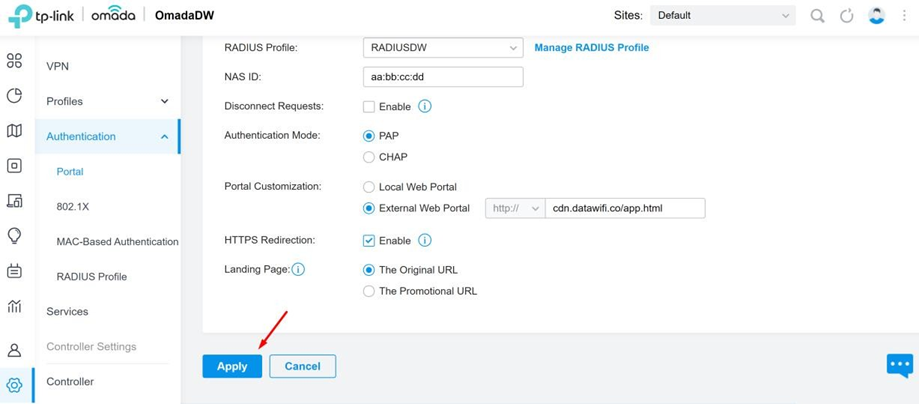
Task: Open the Manage RADIUS Profile link
Action: tap(591, 48)
